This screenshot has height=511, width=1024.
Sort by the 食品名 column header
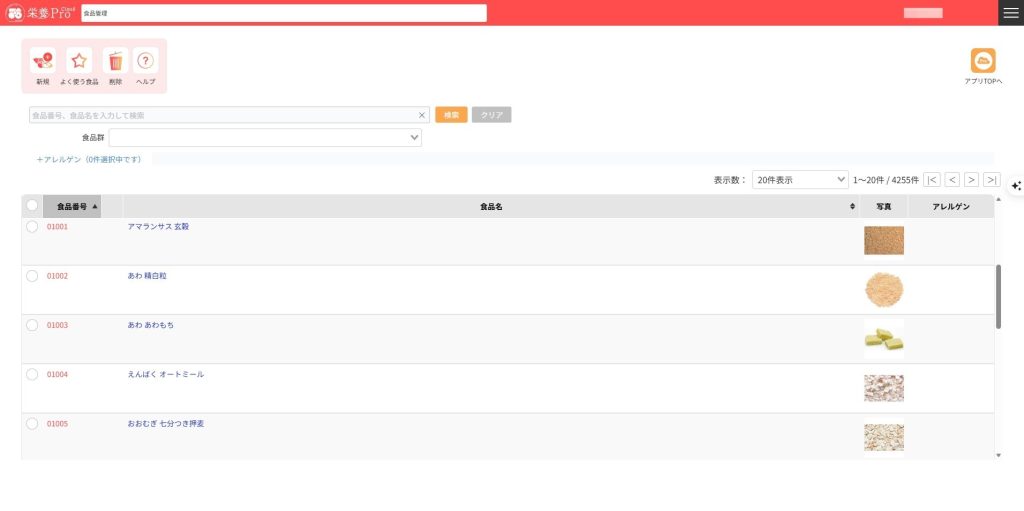490,206
